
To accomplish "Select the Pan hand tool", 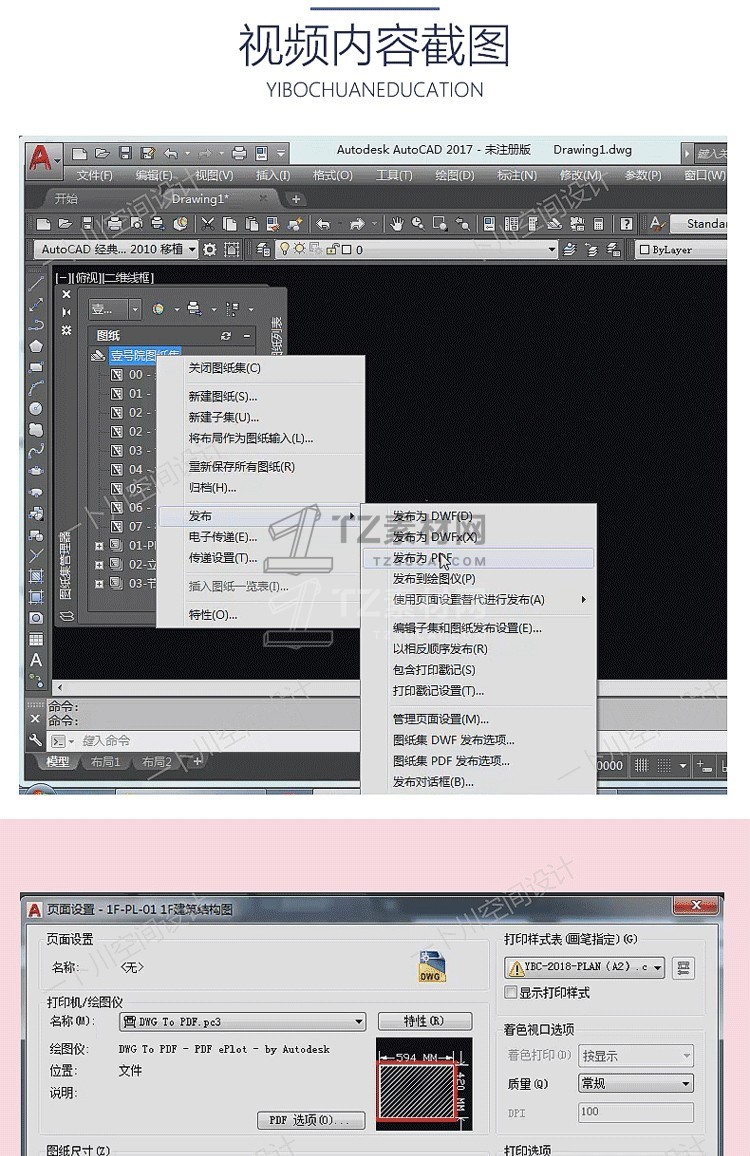I will pos(397,223).
